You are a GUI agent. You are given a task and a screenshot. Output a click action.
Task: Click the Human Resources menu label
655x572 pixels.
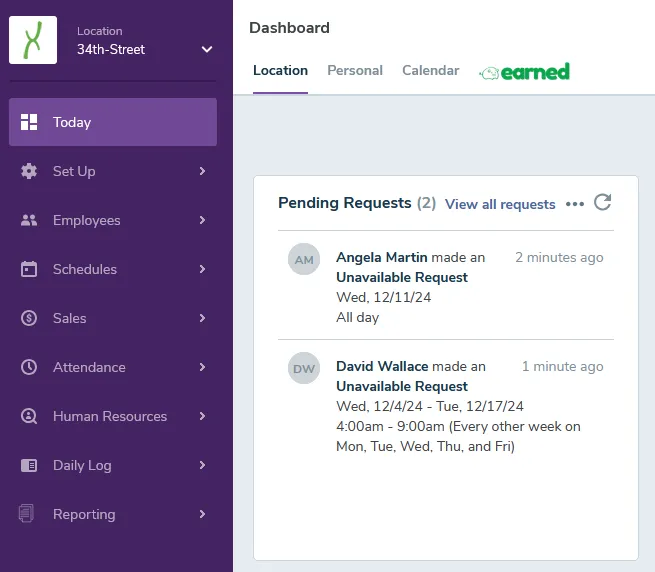(x=110, y=416)
